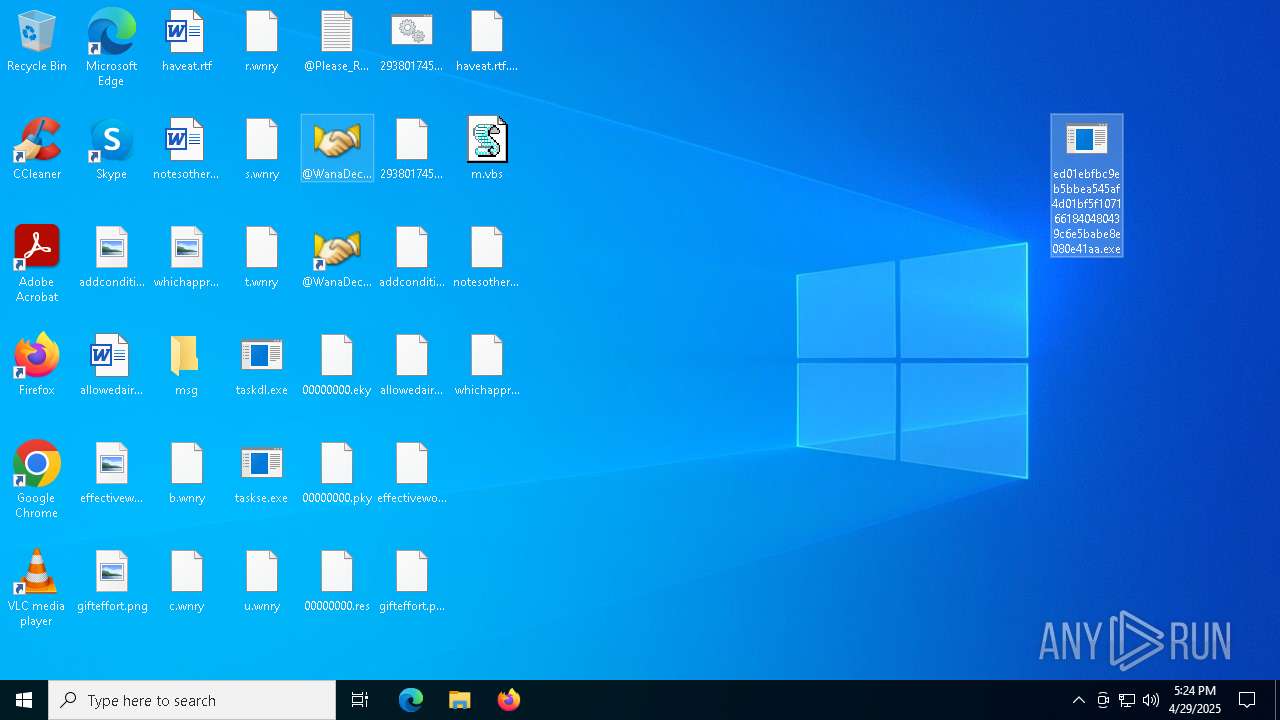
Task: Launch Firefox from the taskbar
Action: point(509,700)
